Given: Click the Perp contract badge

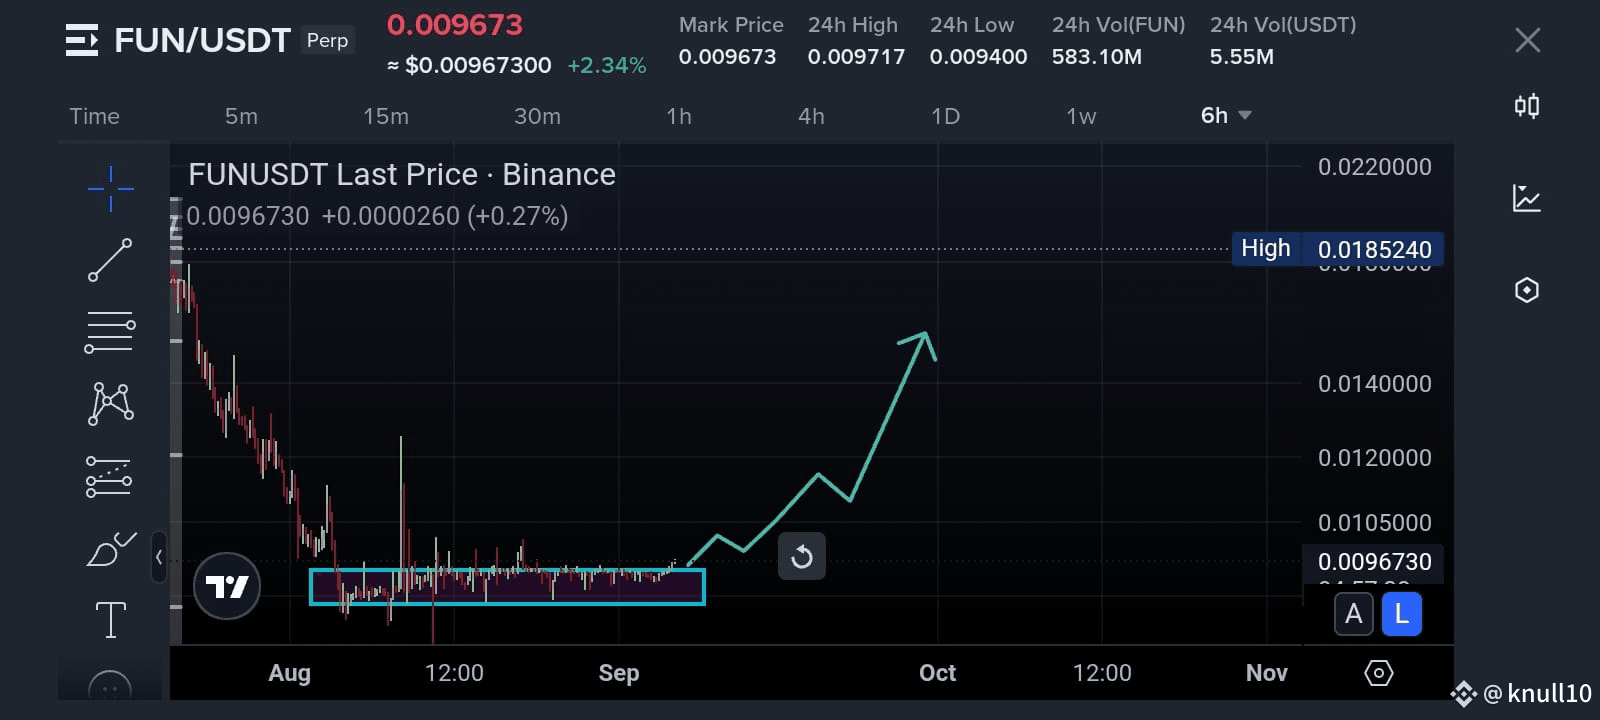Looking at the screenshot, I should [327, 40].
